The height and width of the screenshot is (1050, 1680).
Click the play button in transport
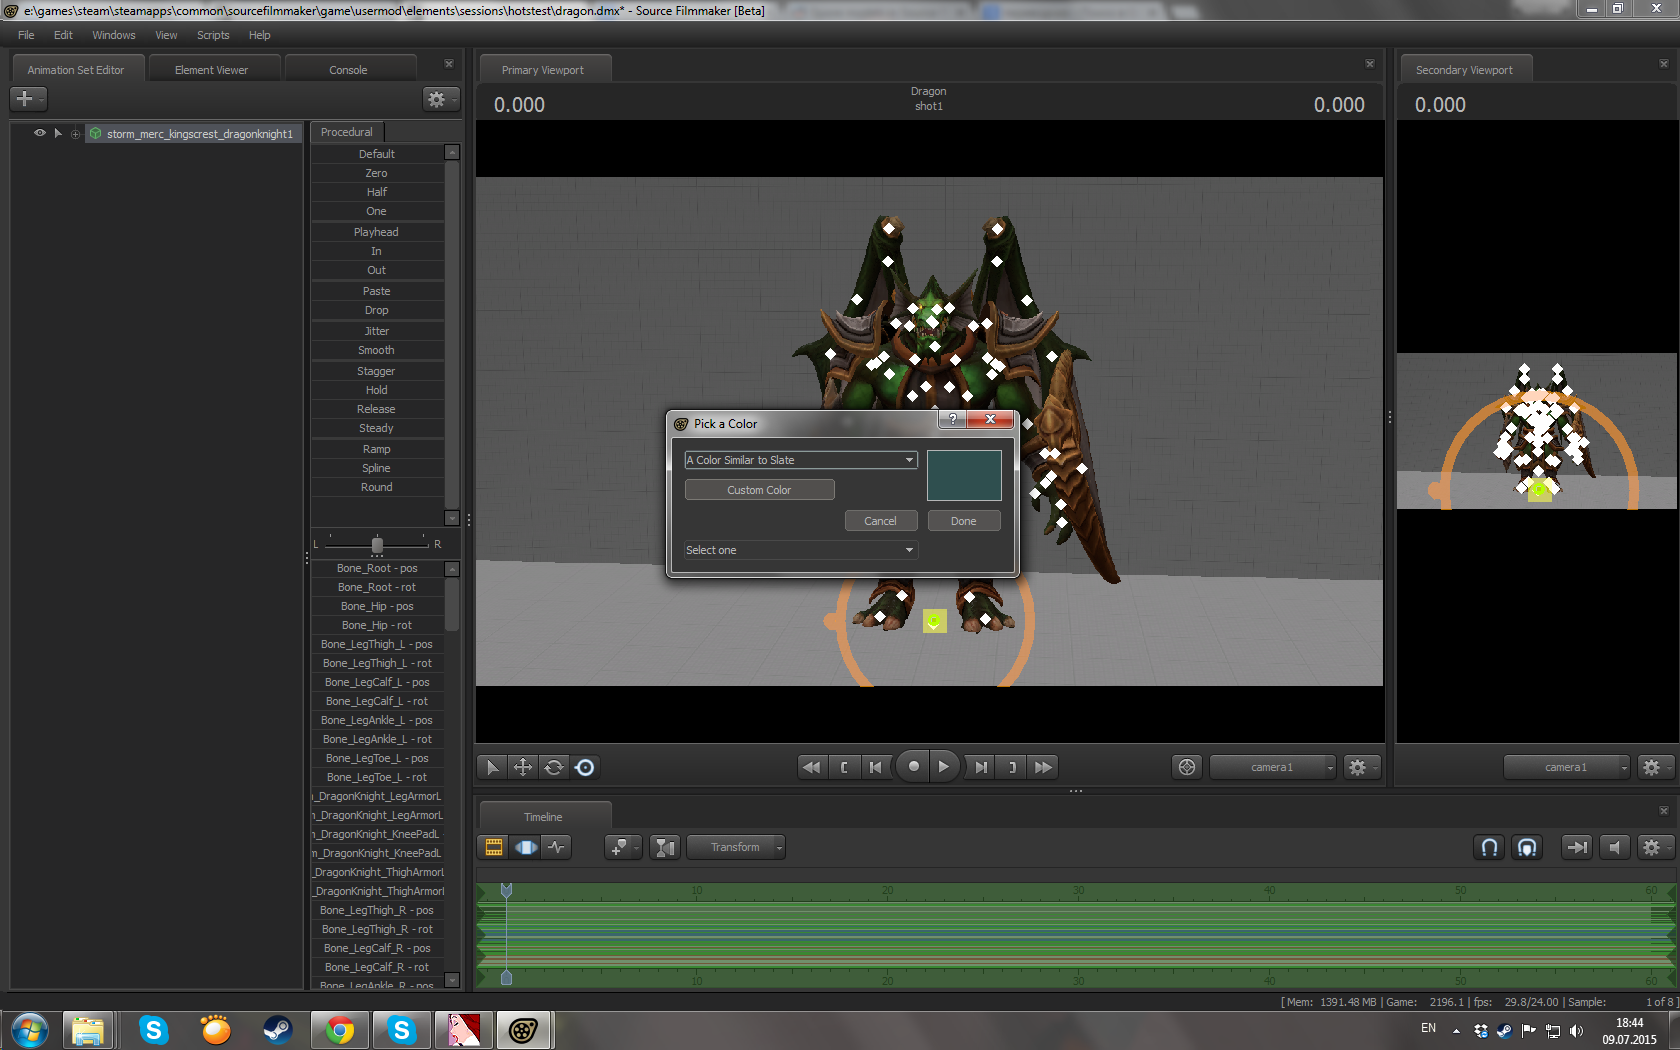coord(943,767)
